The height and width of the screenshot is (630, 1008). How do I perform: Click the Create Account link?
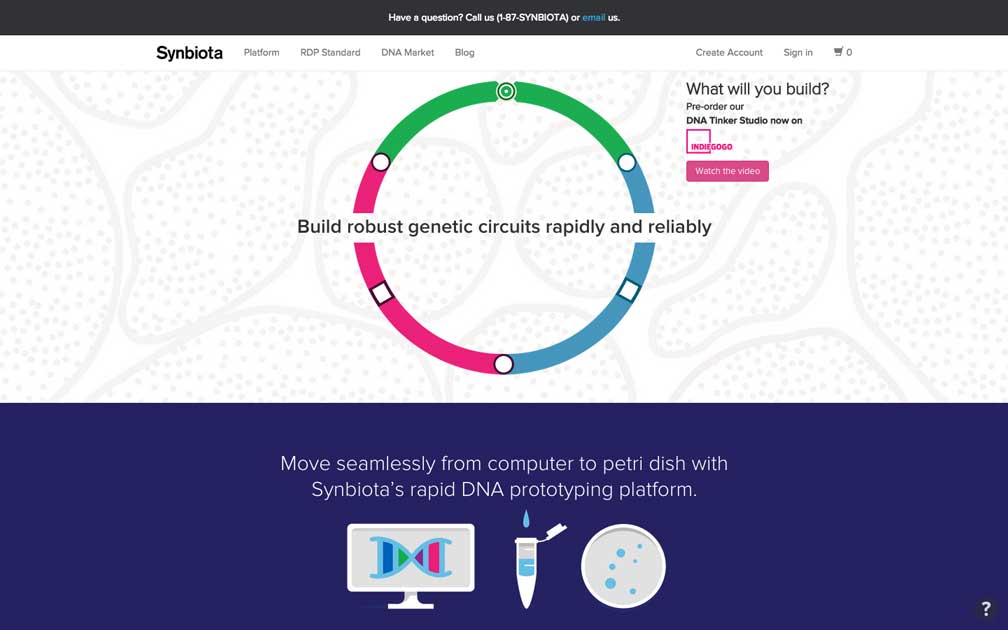pos(729,53)
